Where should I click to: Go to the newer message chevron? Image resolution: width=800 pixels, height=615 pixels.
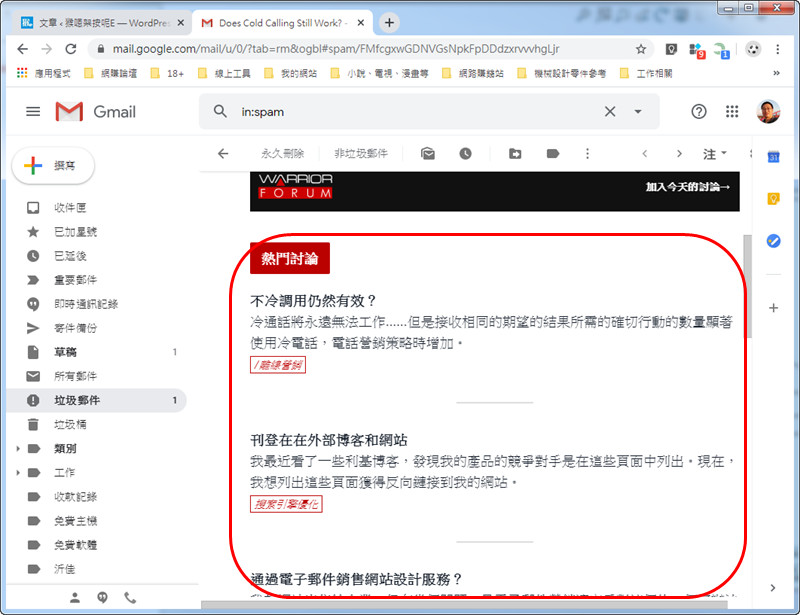coord(645,153)
